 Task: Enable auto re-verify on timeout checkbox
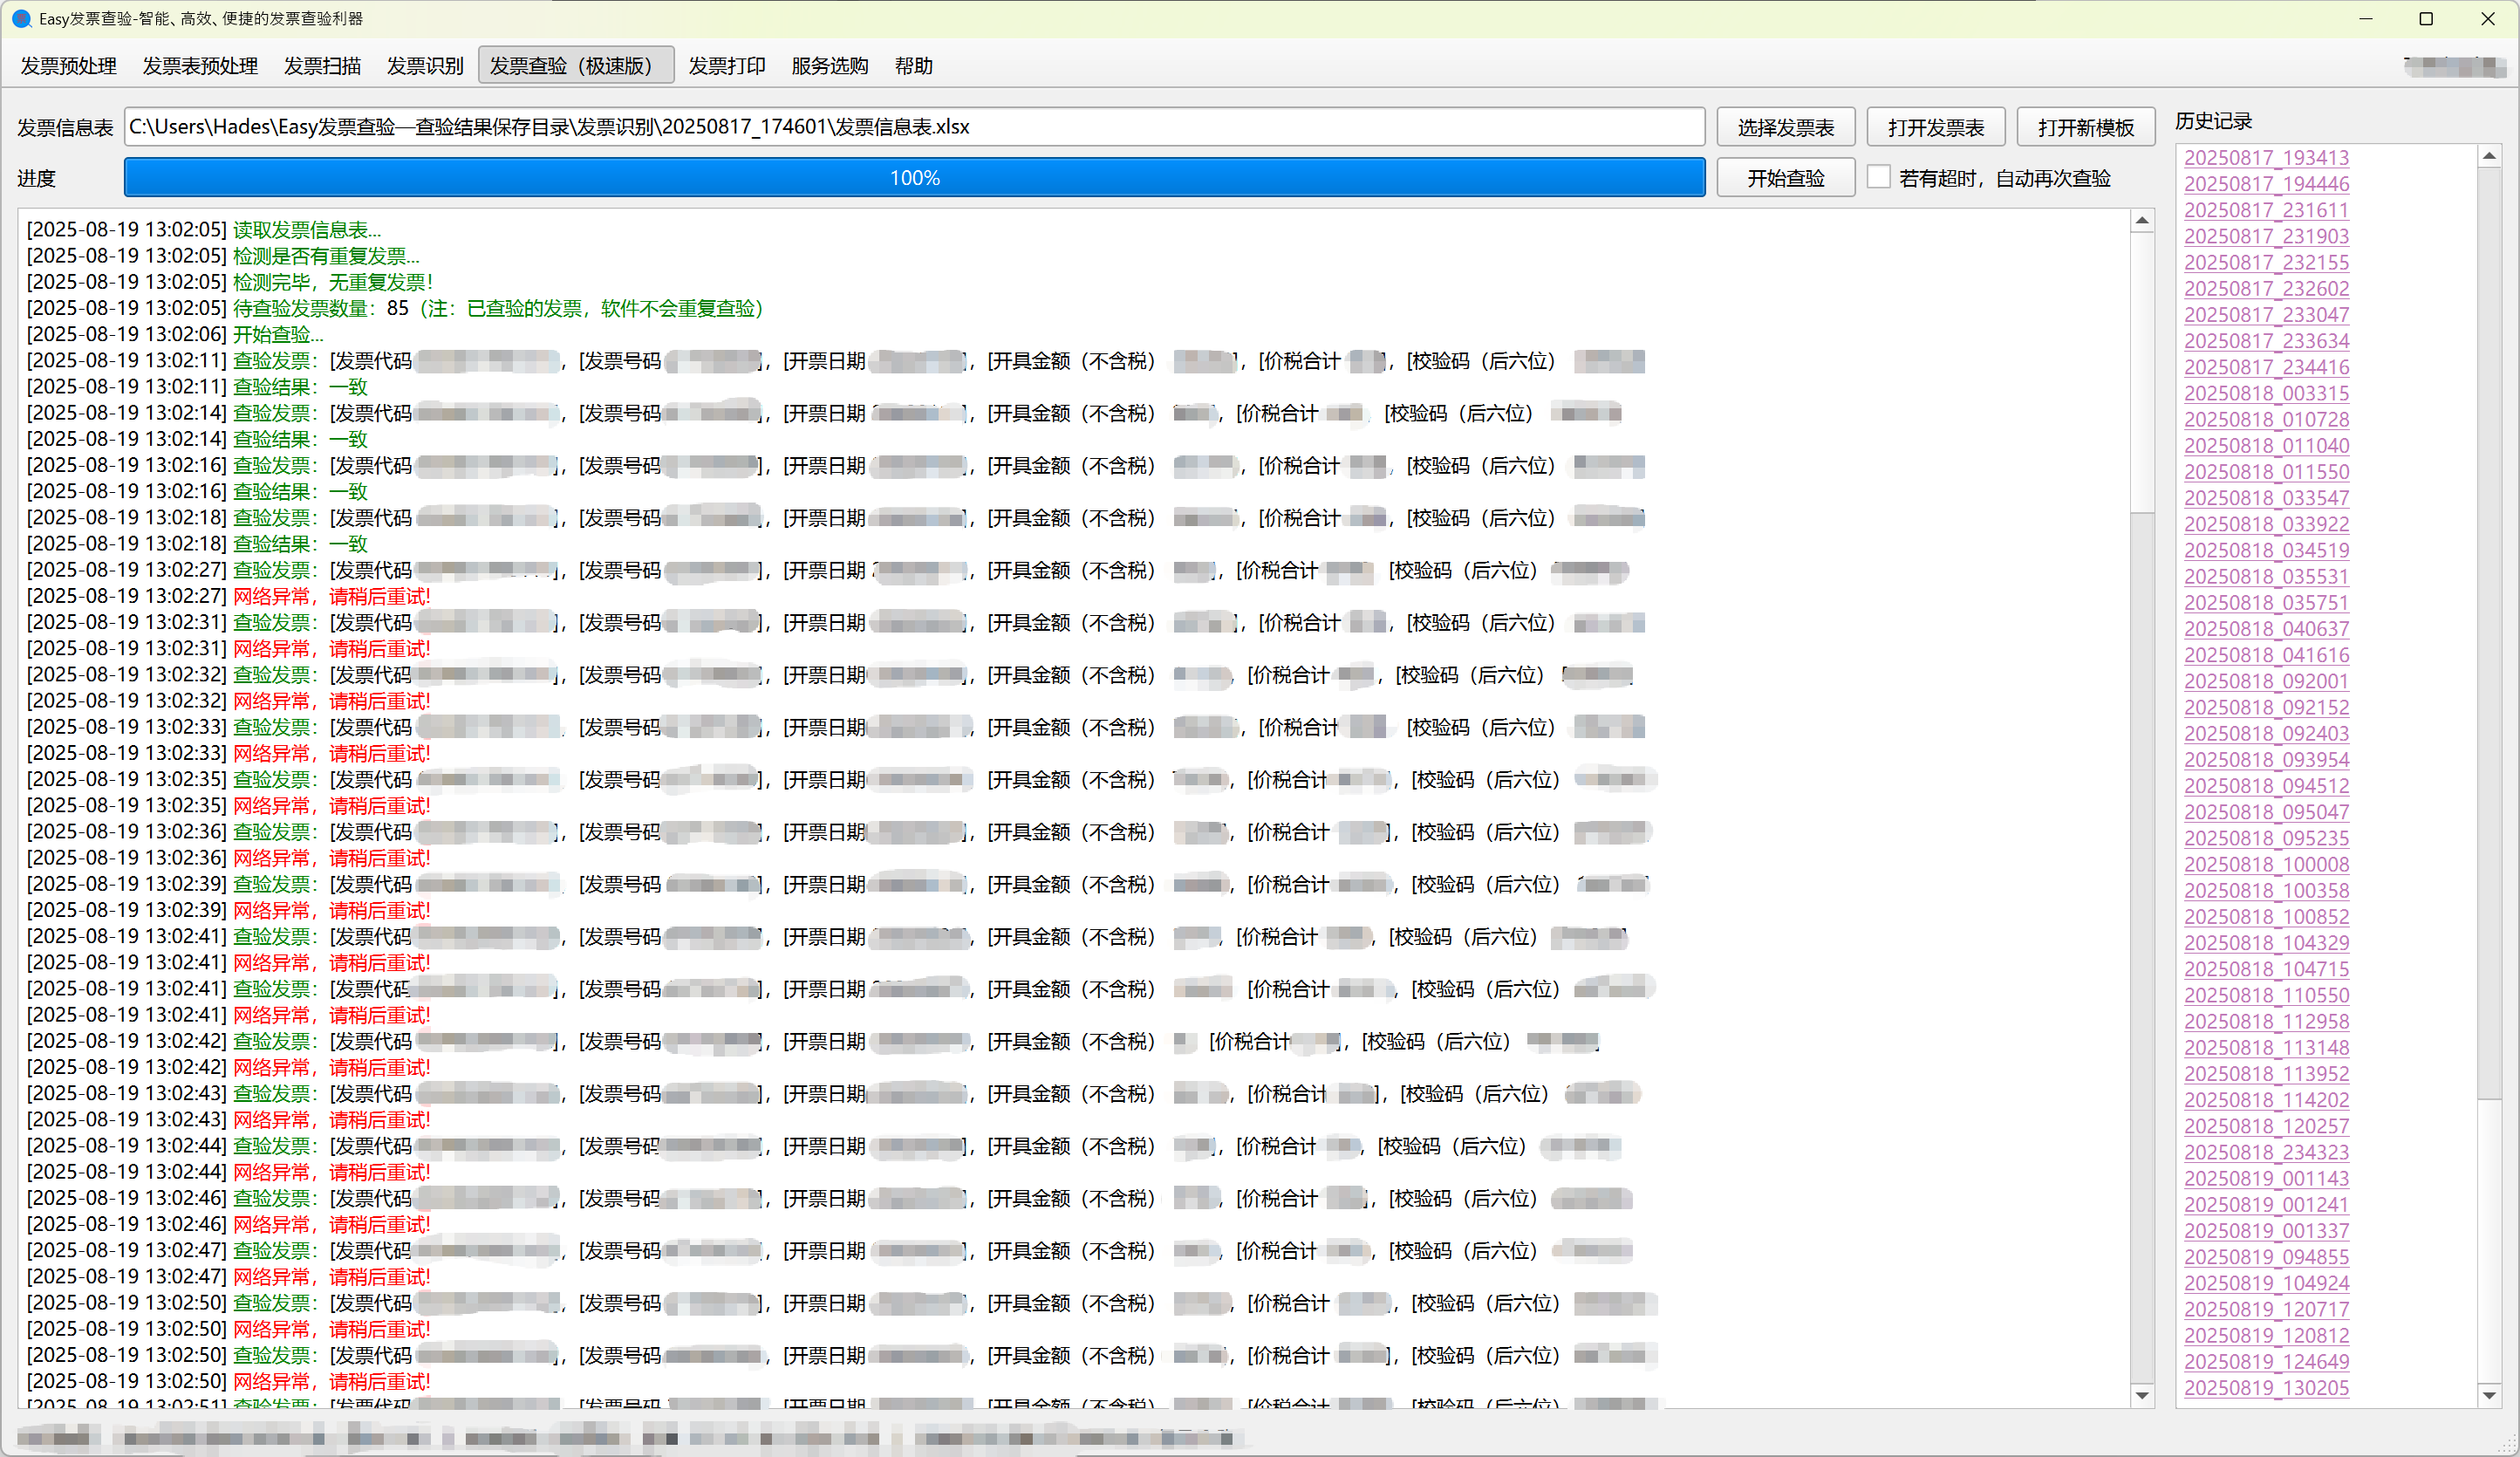(1879, 177)
